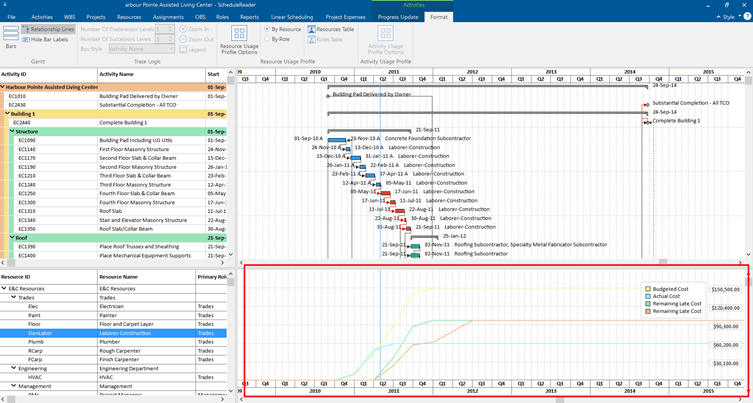Collapse the Roof group
This screenshot has width=753, height=403.
pos(12,238)
